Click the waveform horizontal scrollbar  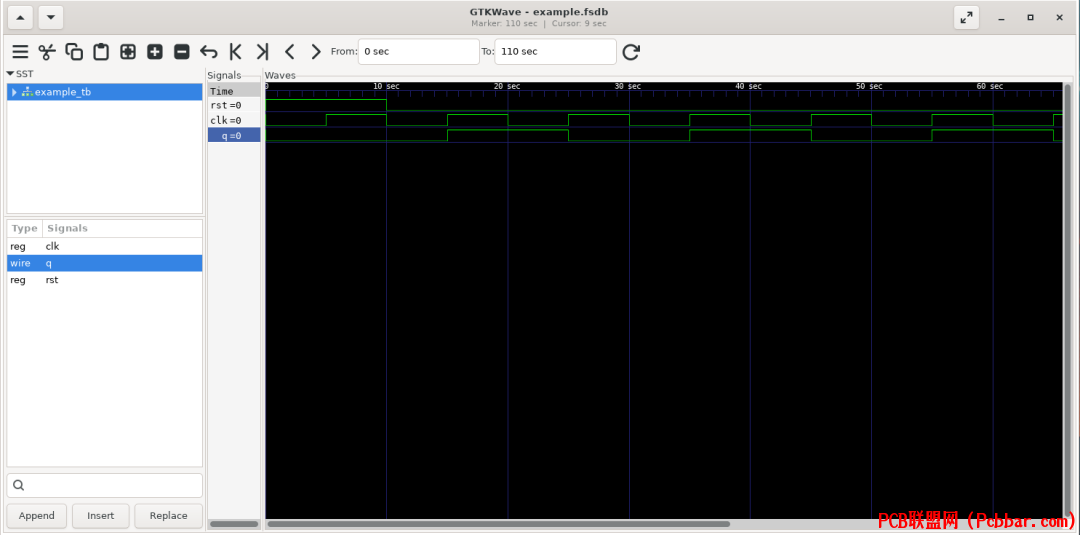499,524
